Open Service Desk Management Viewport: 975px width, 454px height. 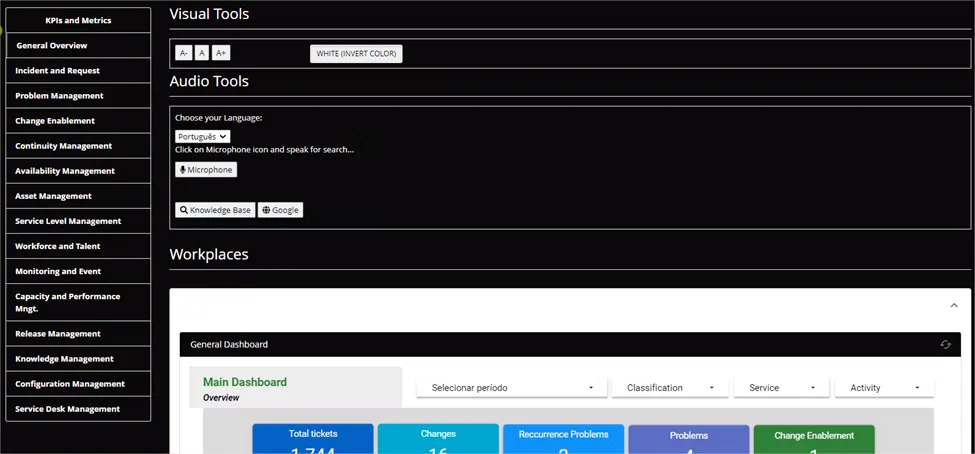(x=78, y=409)
